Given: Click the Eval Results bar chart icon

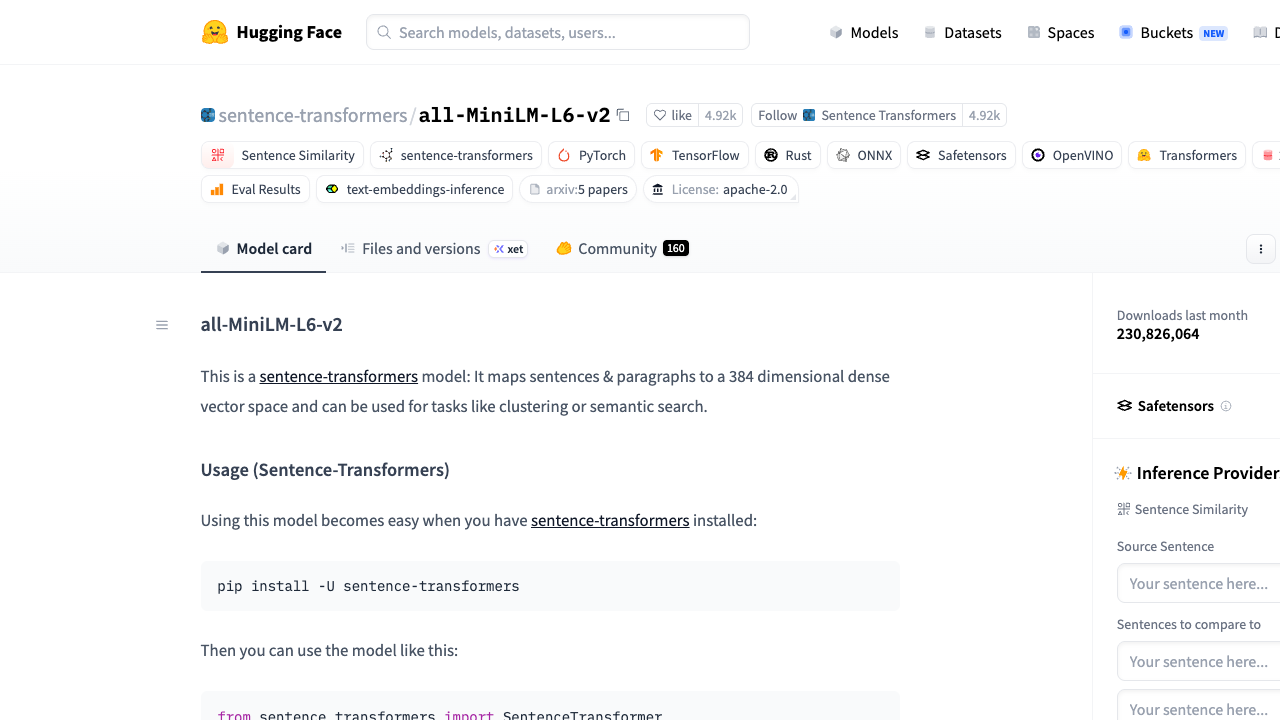Looking at the screenshot, I should pos(217,189).
